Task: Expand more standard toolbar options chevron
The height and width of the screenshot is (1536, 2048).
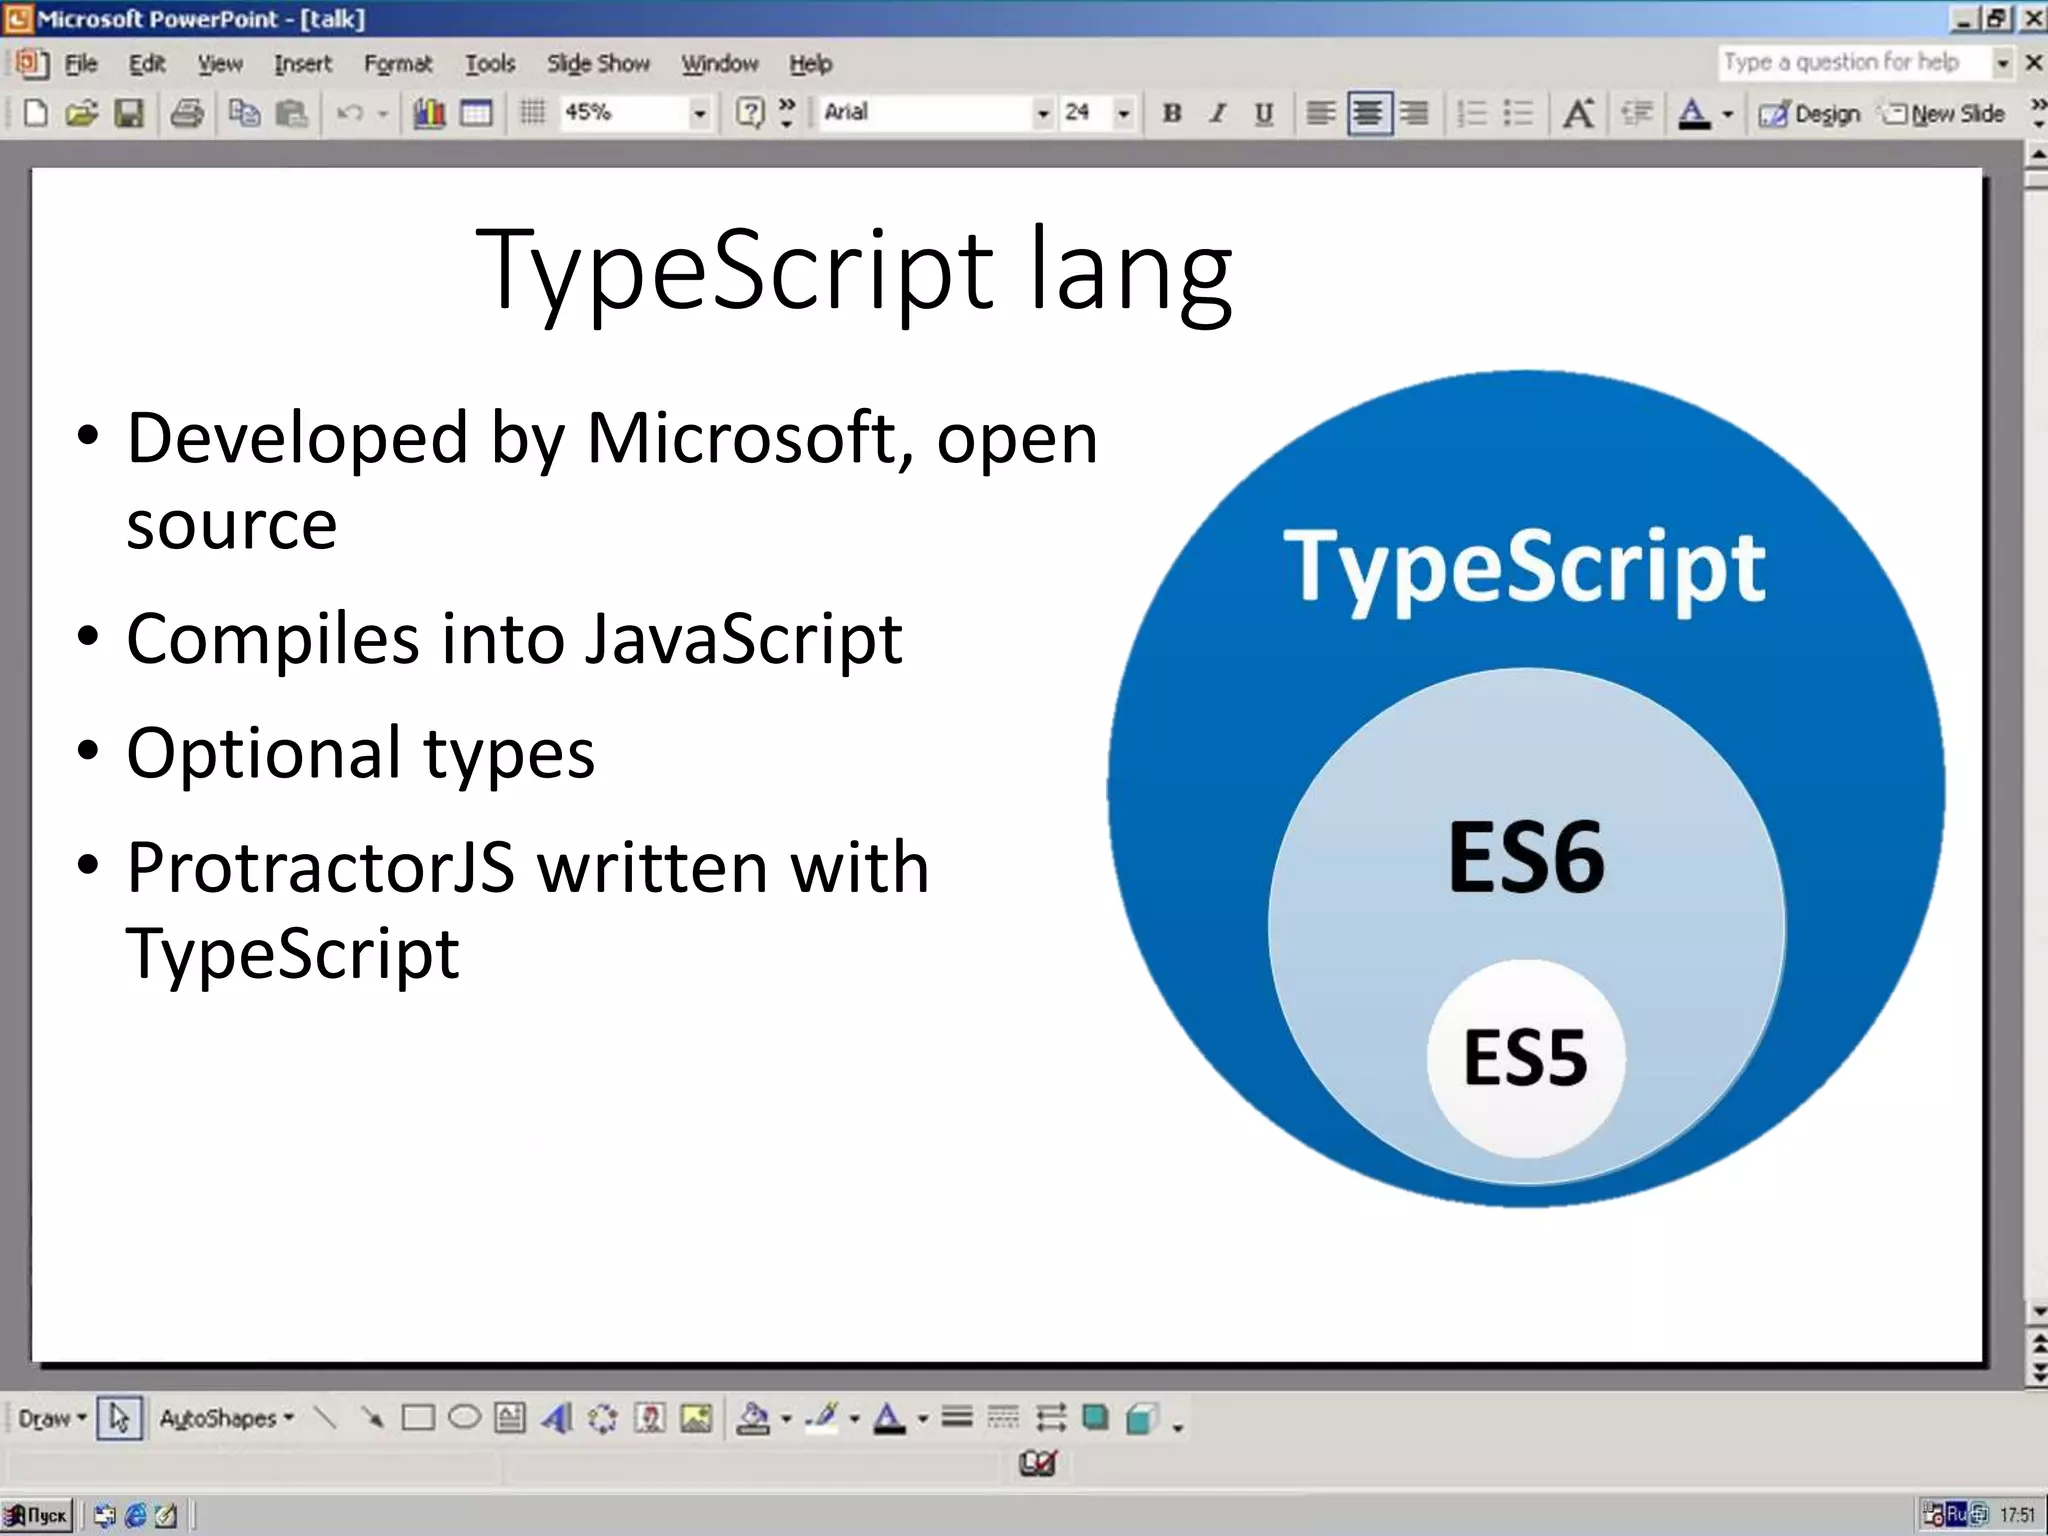Action: 787,112
